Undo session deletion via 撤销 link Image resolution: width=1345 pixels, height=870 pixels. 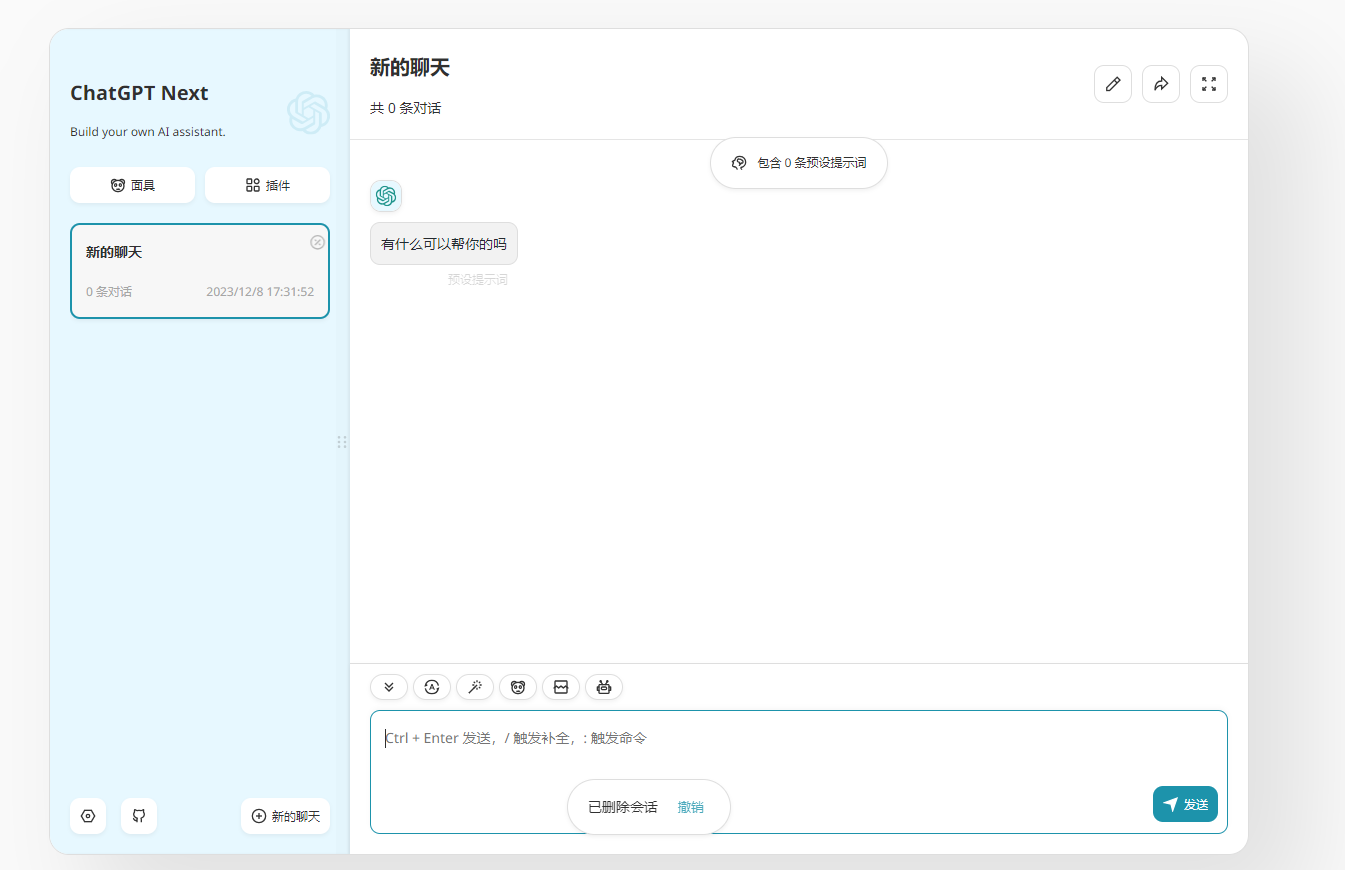click(x=691, y=807)
